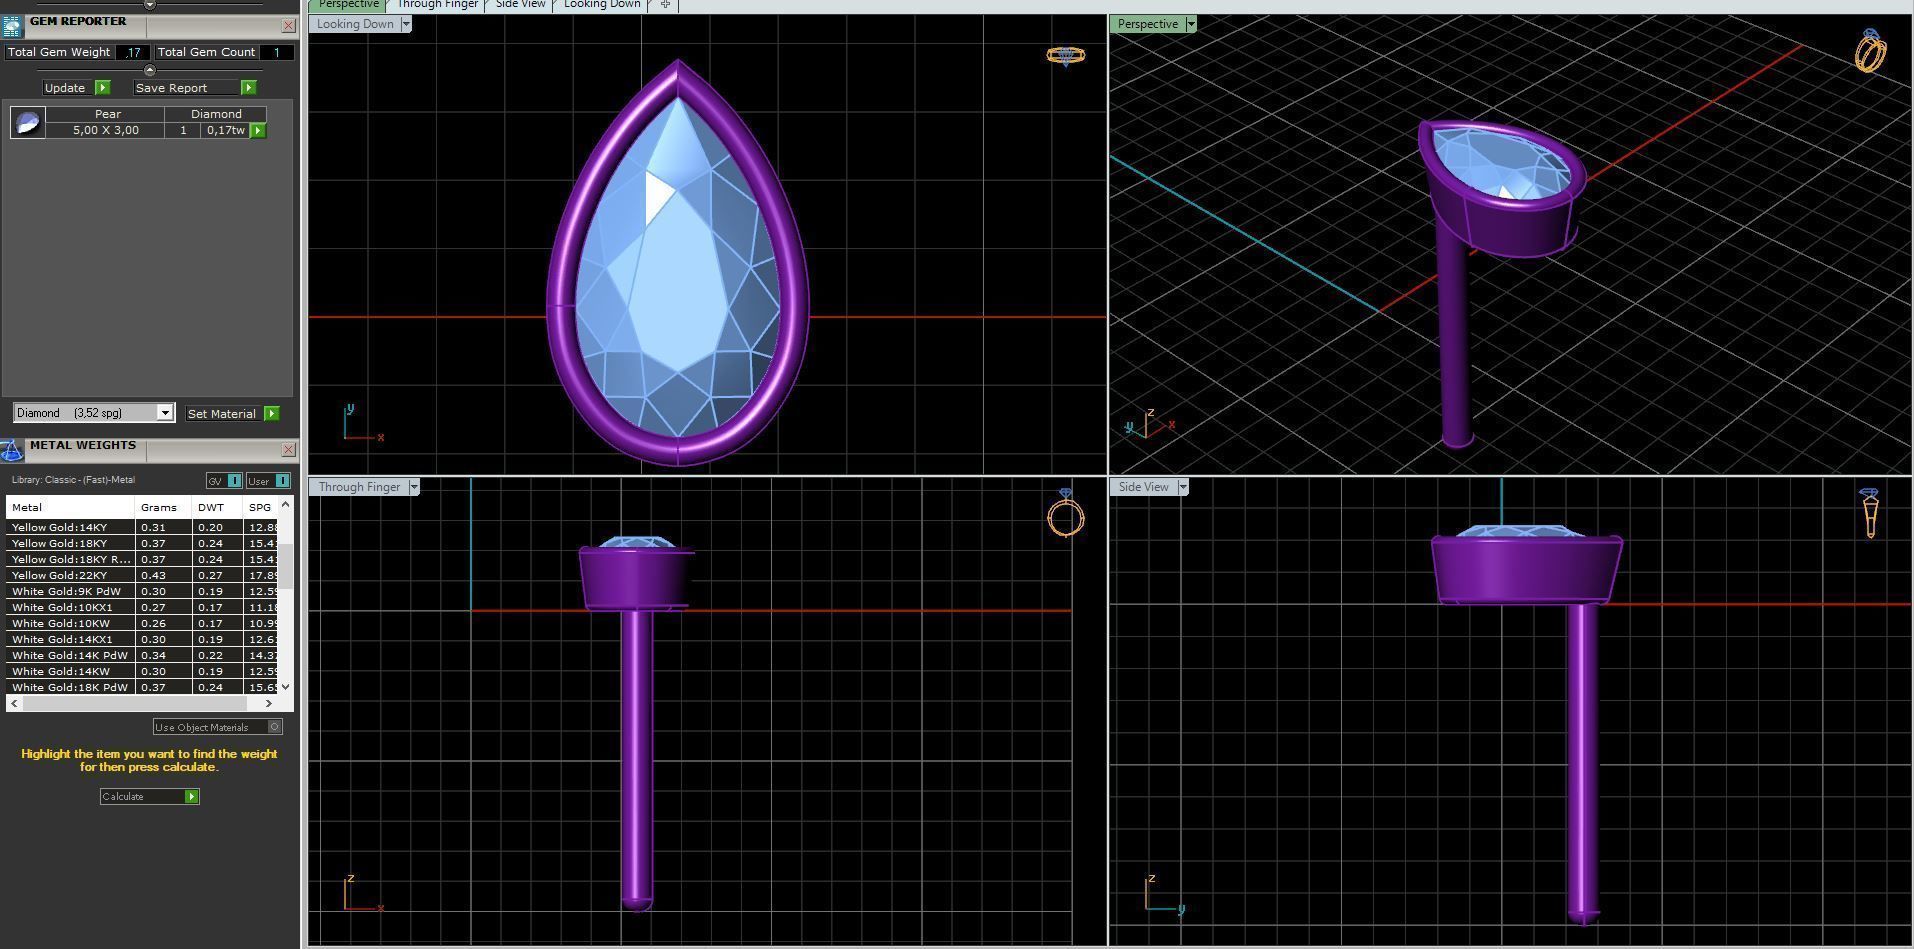Click the Update button label
Screen dimensions: 1914x949
point(65,88)
